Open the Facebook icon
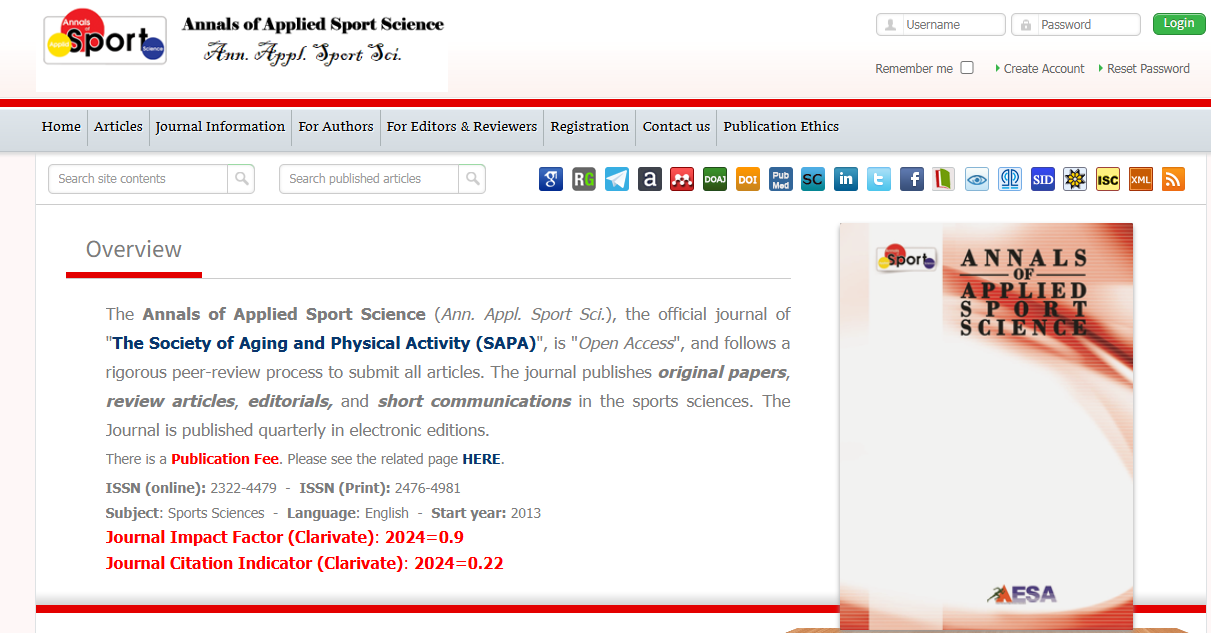Image resolution: width=1211 pixels, height=633 pixels. [x=912, y=179]
